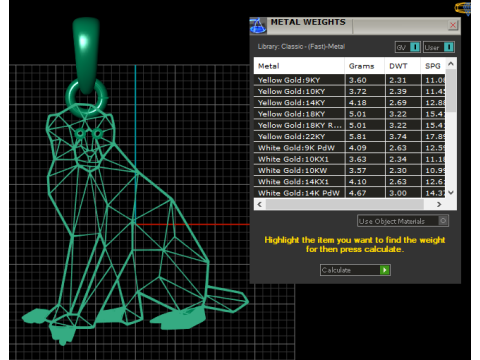Click the horizontal scroll right arrow
Screen dimensions: 480x360
click(439, 204)
